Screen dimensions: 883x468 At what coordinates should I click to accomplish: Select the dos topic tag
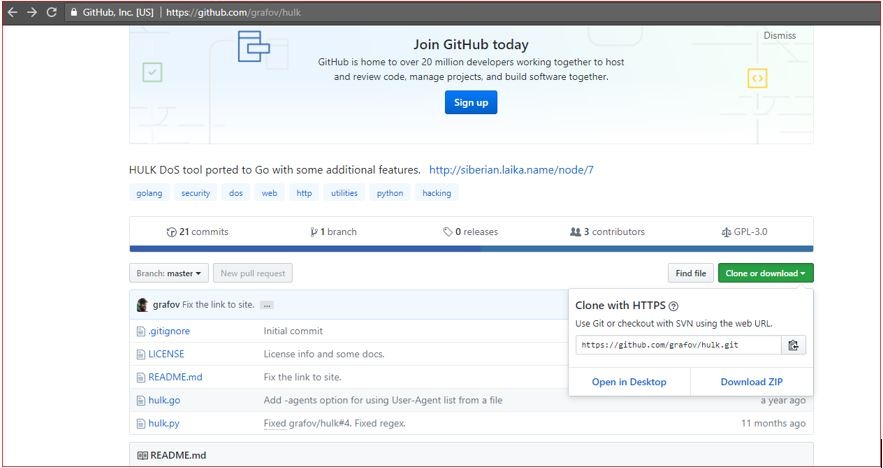236,193
